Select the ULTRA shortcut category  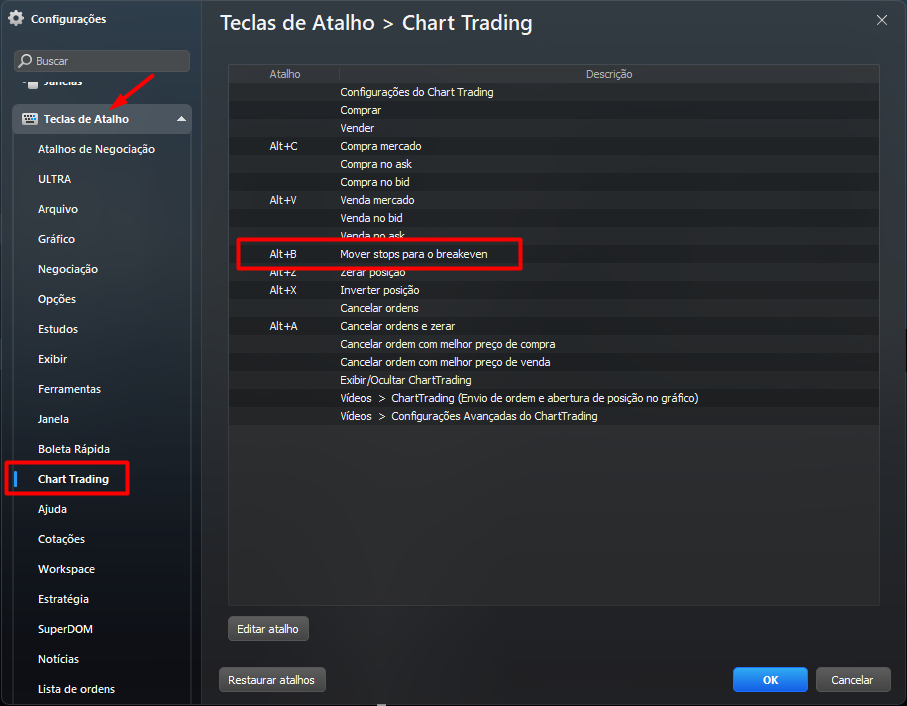[x=54, y=179]
